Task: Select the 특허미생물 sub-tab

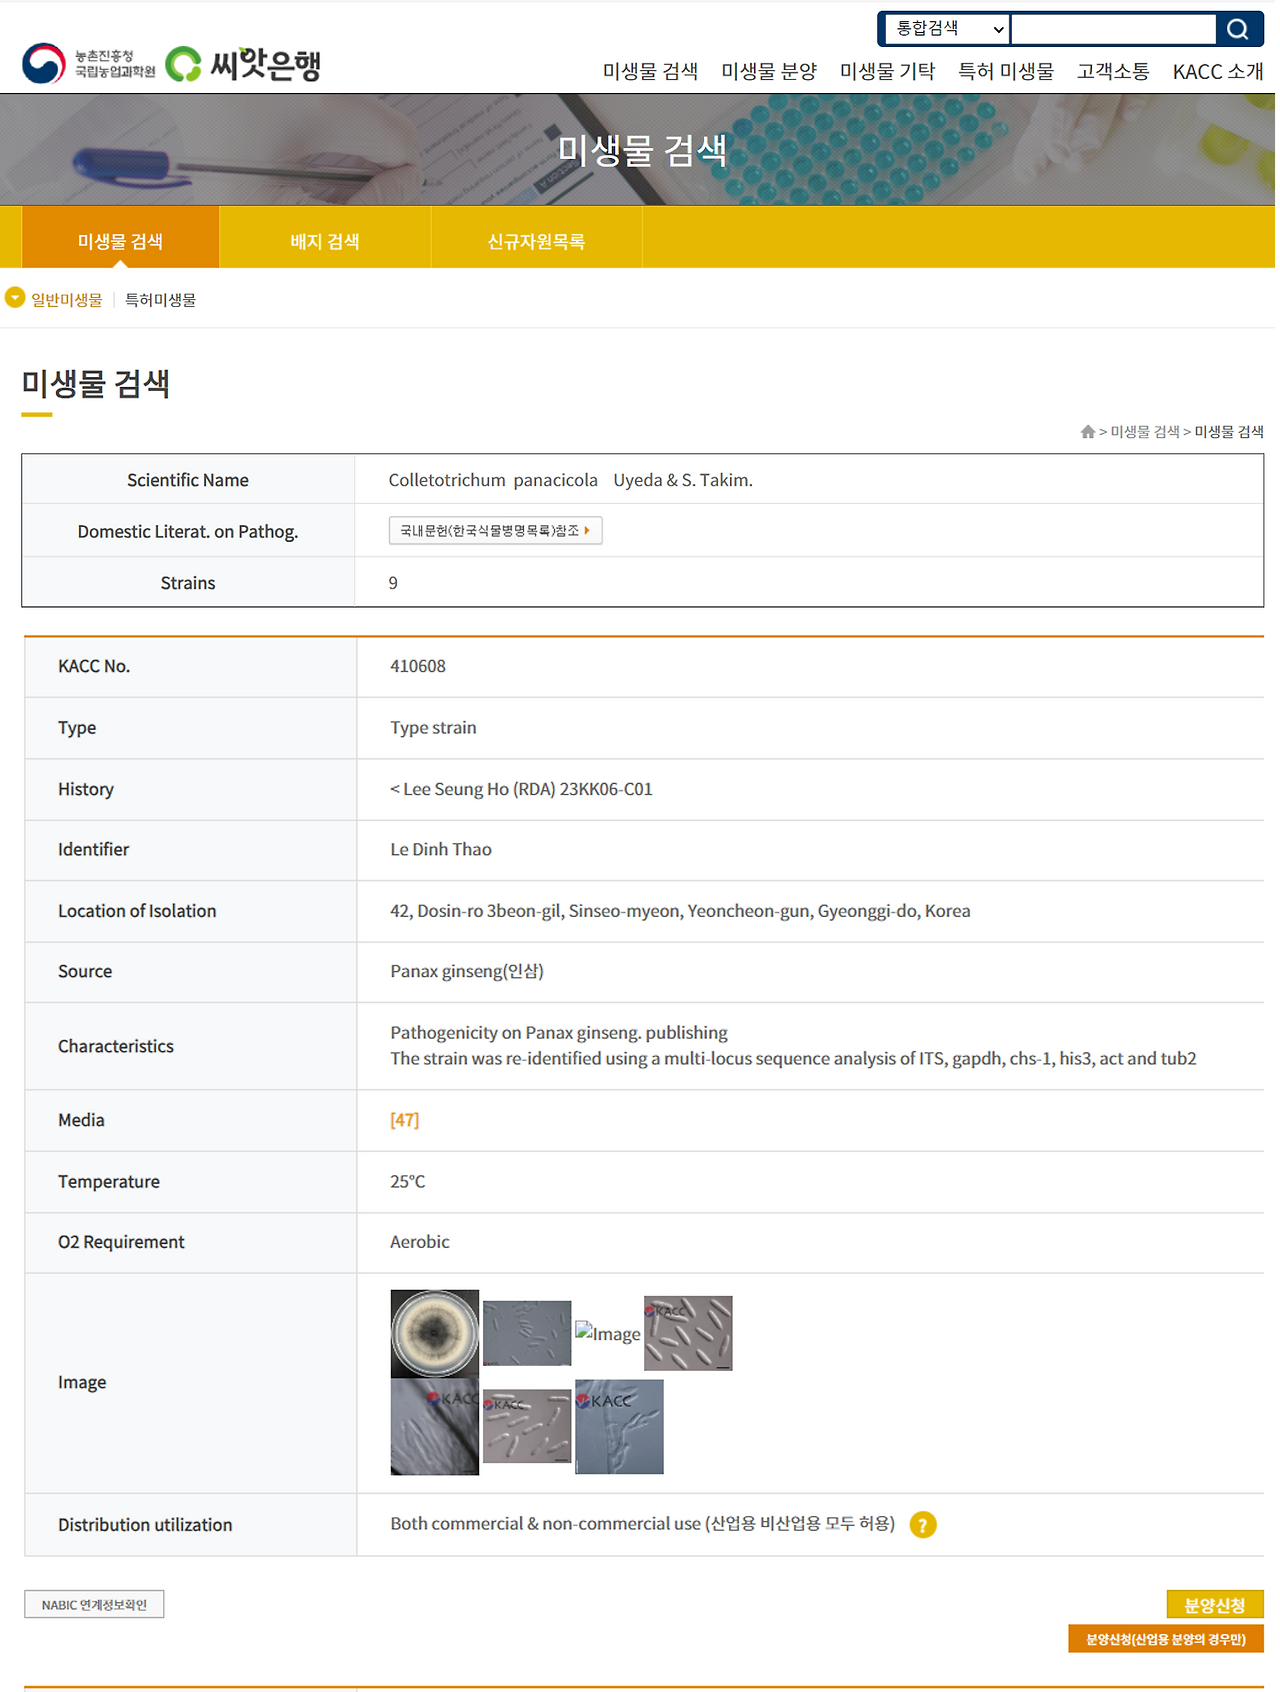Action: click(x=160, y=300)
